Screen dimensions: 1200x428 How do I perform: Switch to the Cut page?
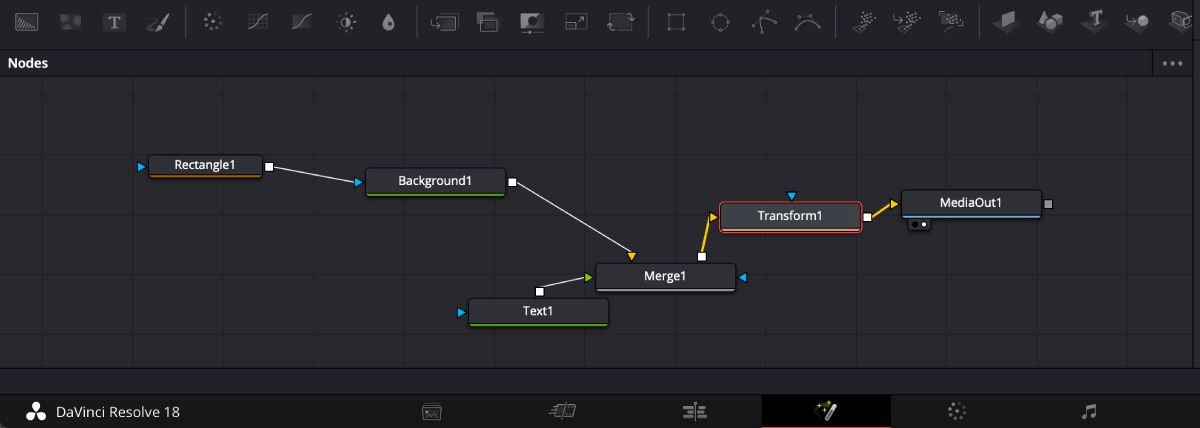click(562, 411)
